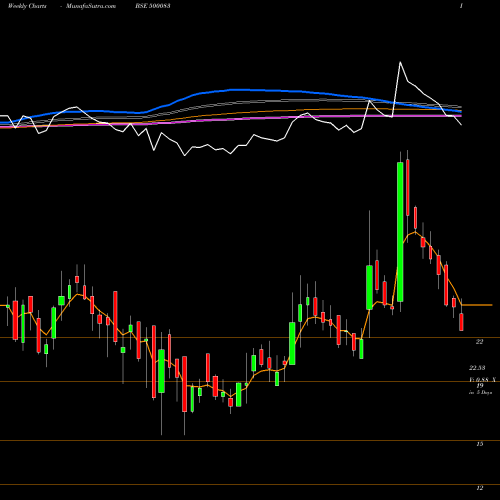500x500 pixels.
Task: Click the peak of the white indicator line
Action: click(400, 62)
